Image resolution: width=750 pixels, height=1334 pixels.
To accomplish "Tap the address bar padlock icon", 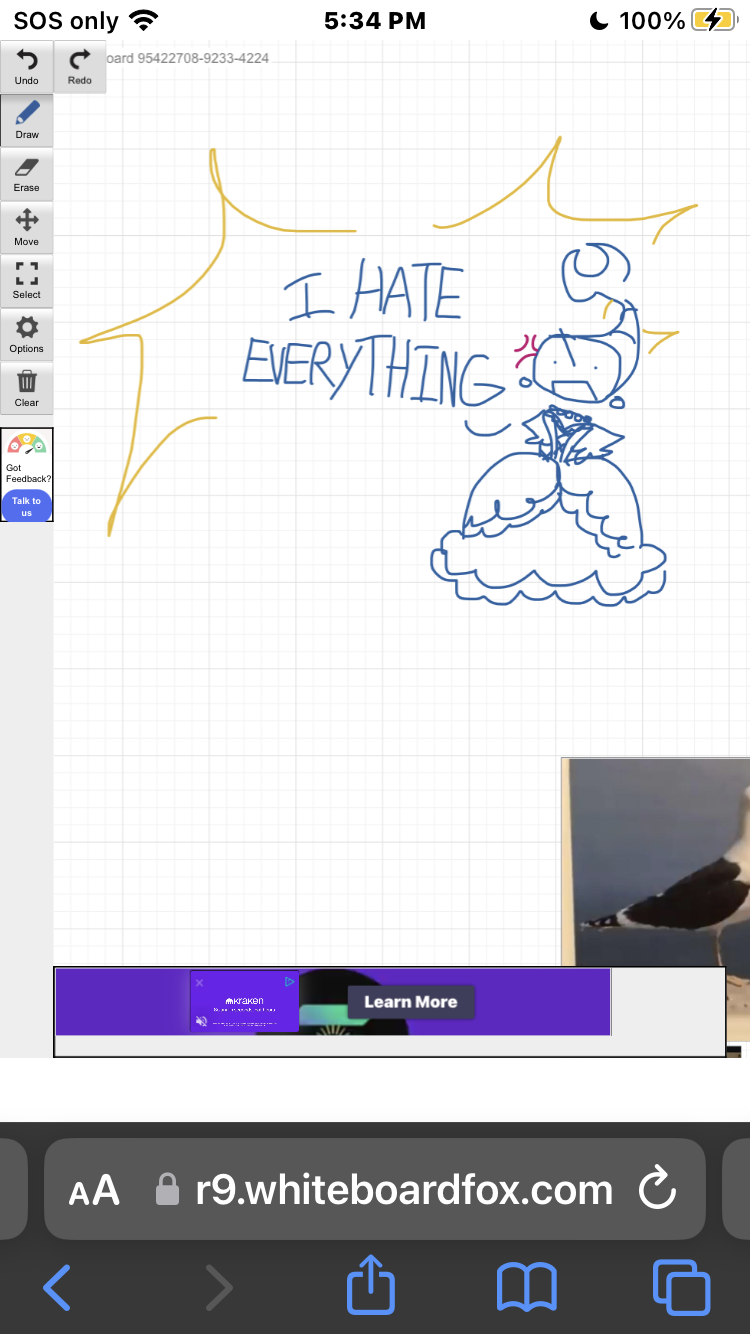I will [x=168, y=1190].
